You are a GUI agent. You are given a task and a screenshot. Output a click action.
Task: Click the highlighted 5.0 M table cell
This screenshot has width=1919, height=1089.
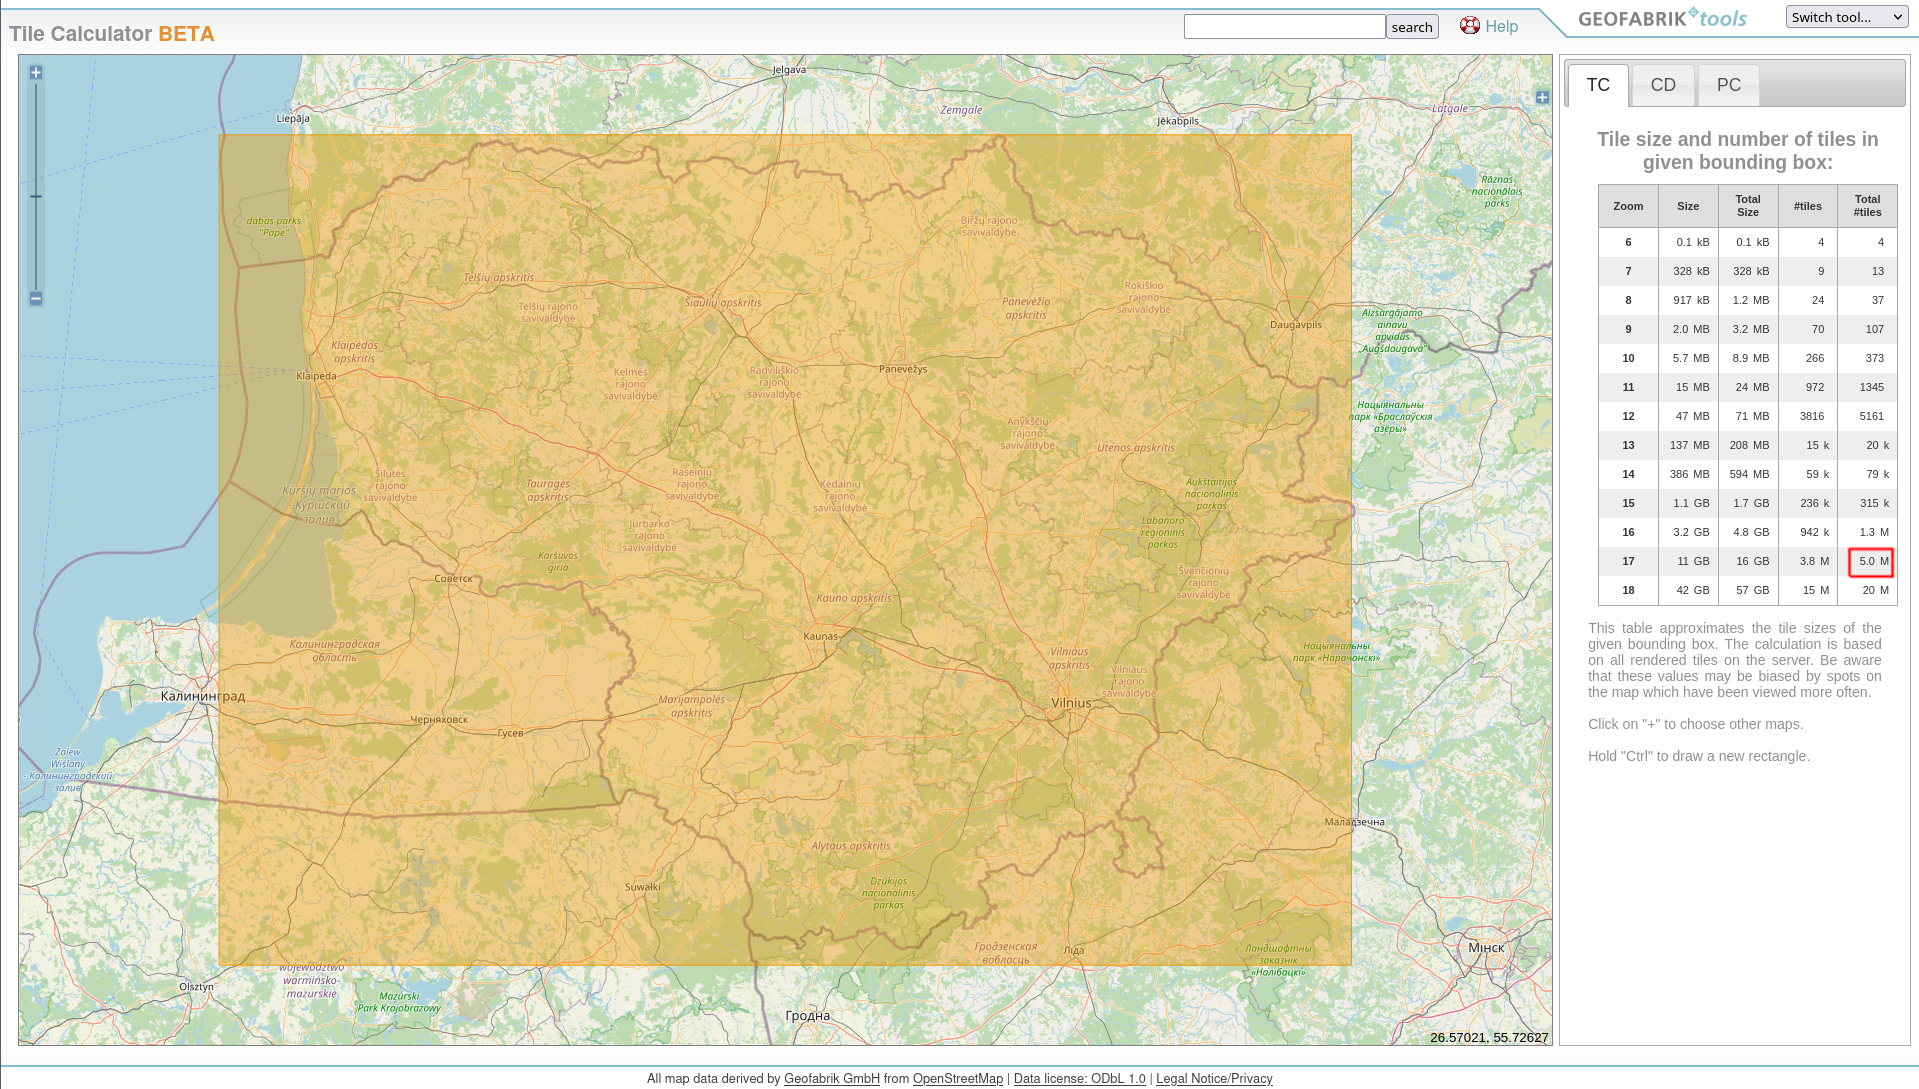[x=1870, y=562]
